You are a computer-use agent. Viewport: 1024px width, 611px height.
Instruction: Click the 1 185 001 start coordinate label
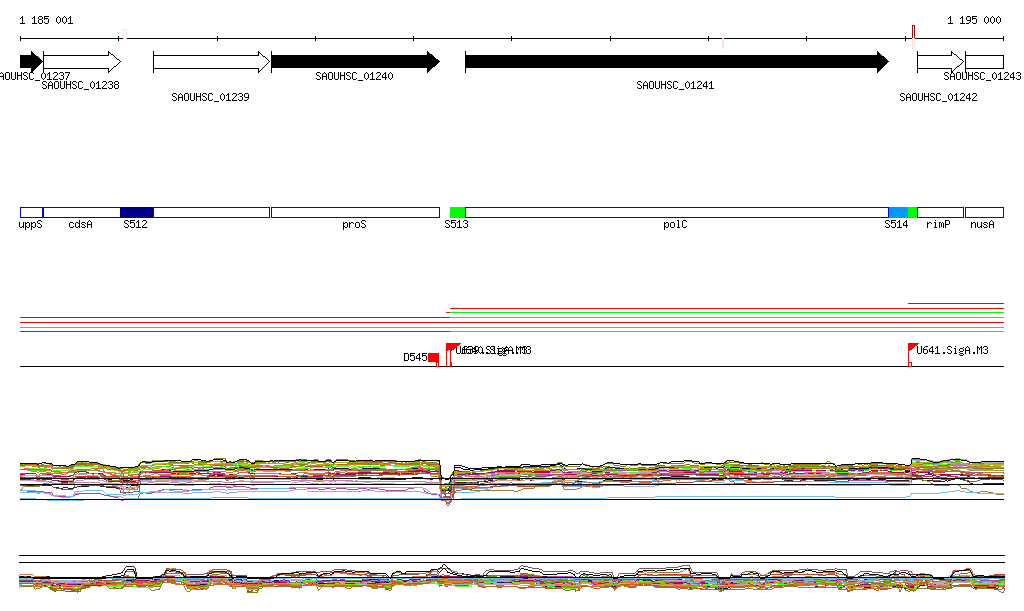[46, 20]
